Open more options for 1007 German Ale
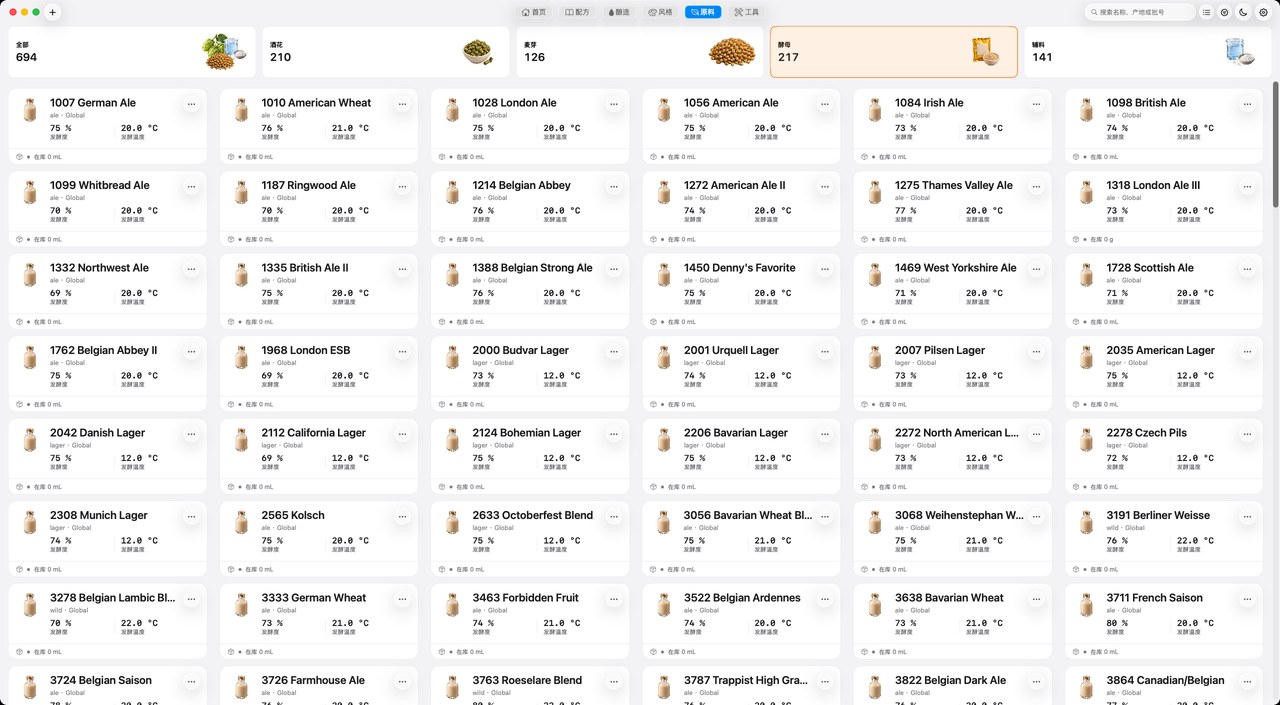 (x=190, y=103)
